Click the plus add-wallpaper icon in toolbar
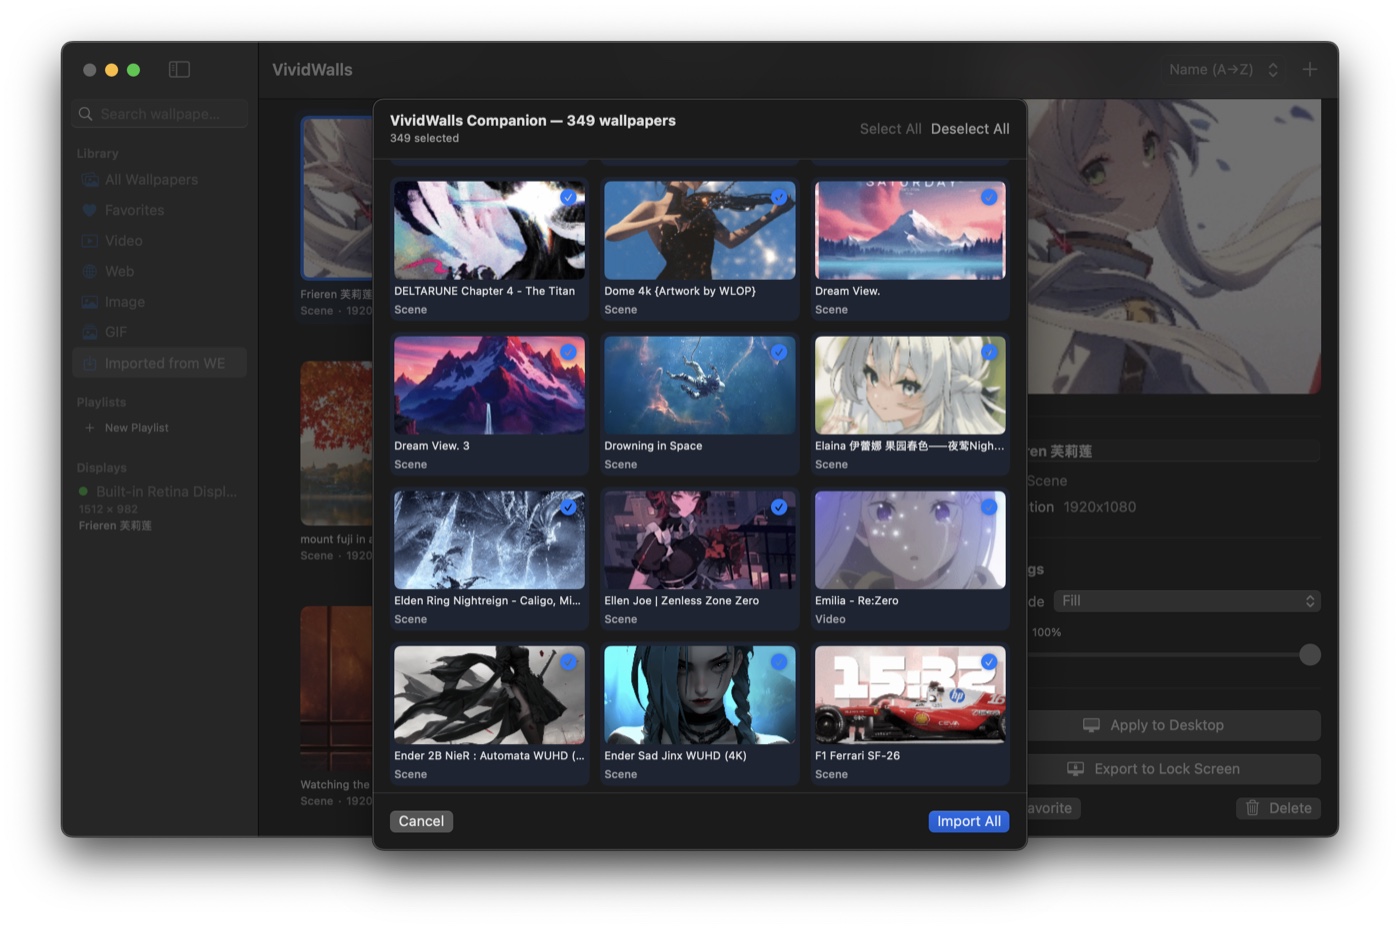Viewport: 1400px width, 931px height. (1309, 69)
